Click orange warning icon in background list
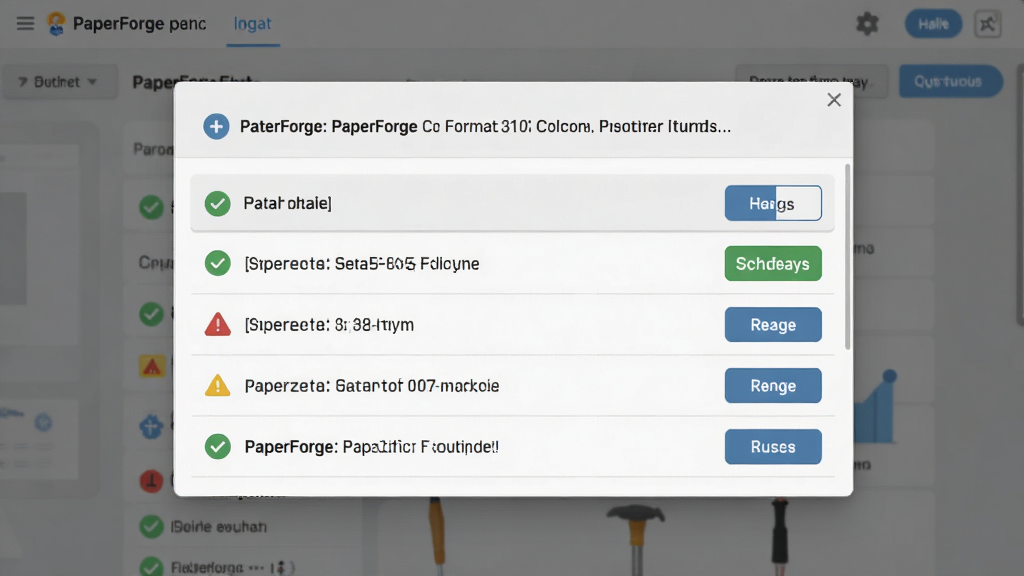This screenshot has width=1024, height=576. tap(152, 366)
